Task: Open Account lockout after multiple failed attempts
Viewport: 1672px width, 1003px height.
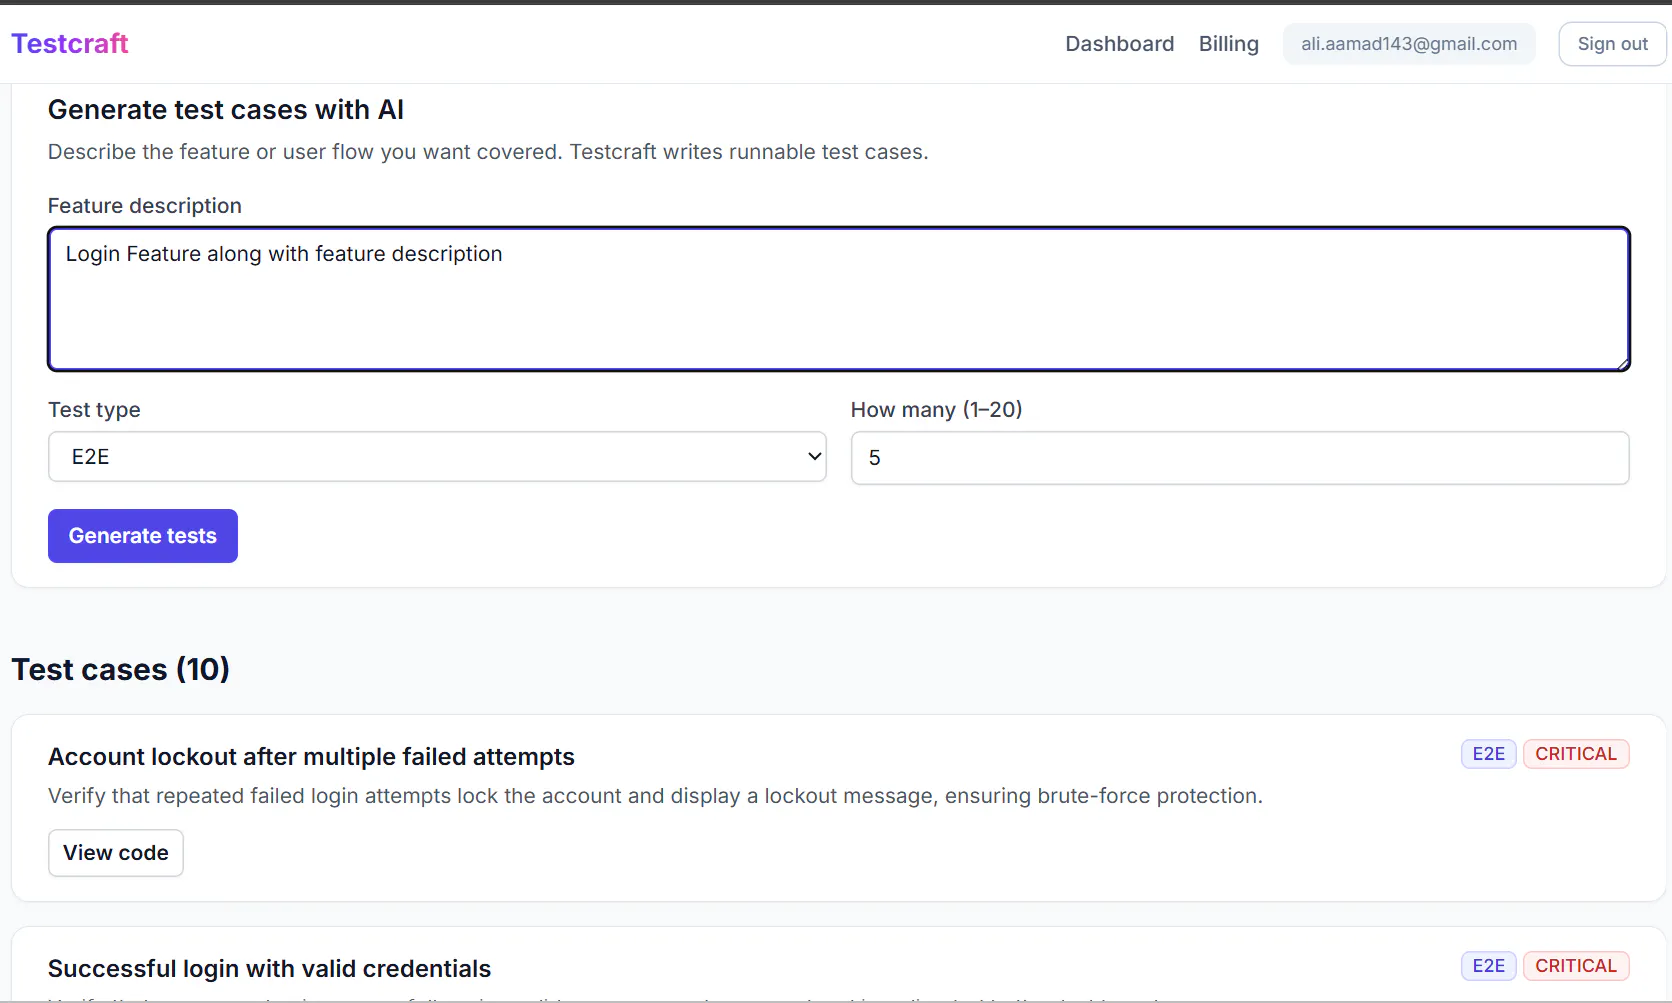Action: [x=311, y=757]
